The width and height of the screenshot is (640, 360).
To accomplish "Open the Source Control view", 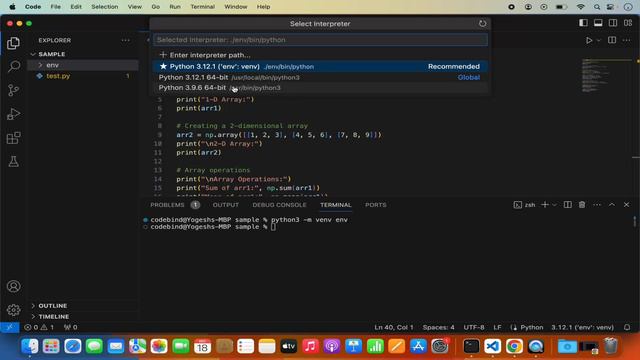I will (13, 90).
